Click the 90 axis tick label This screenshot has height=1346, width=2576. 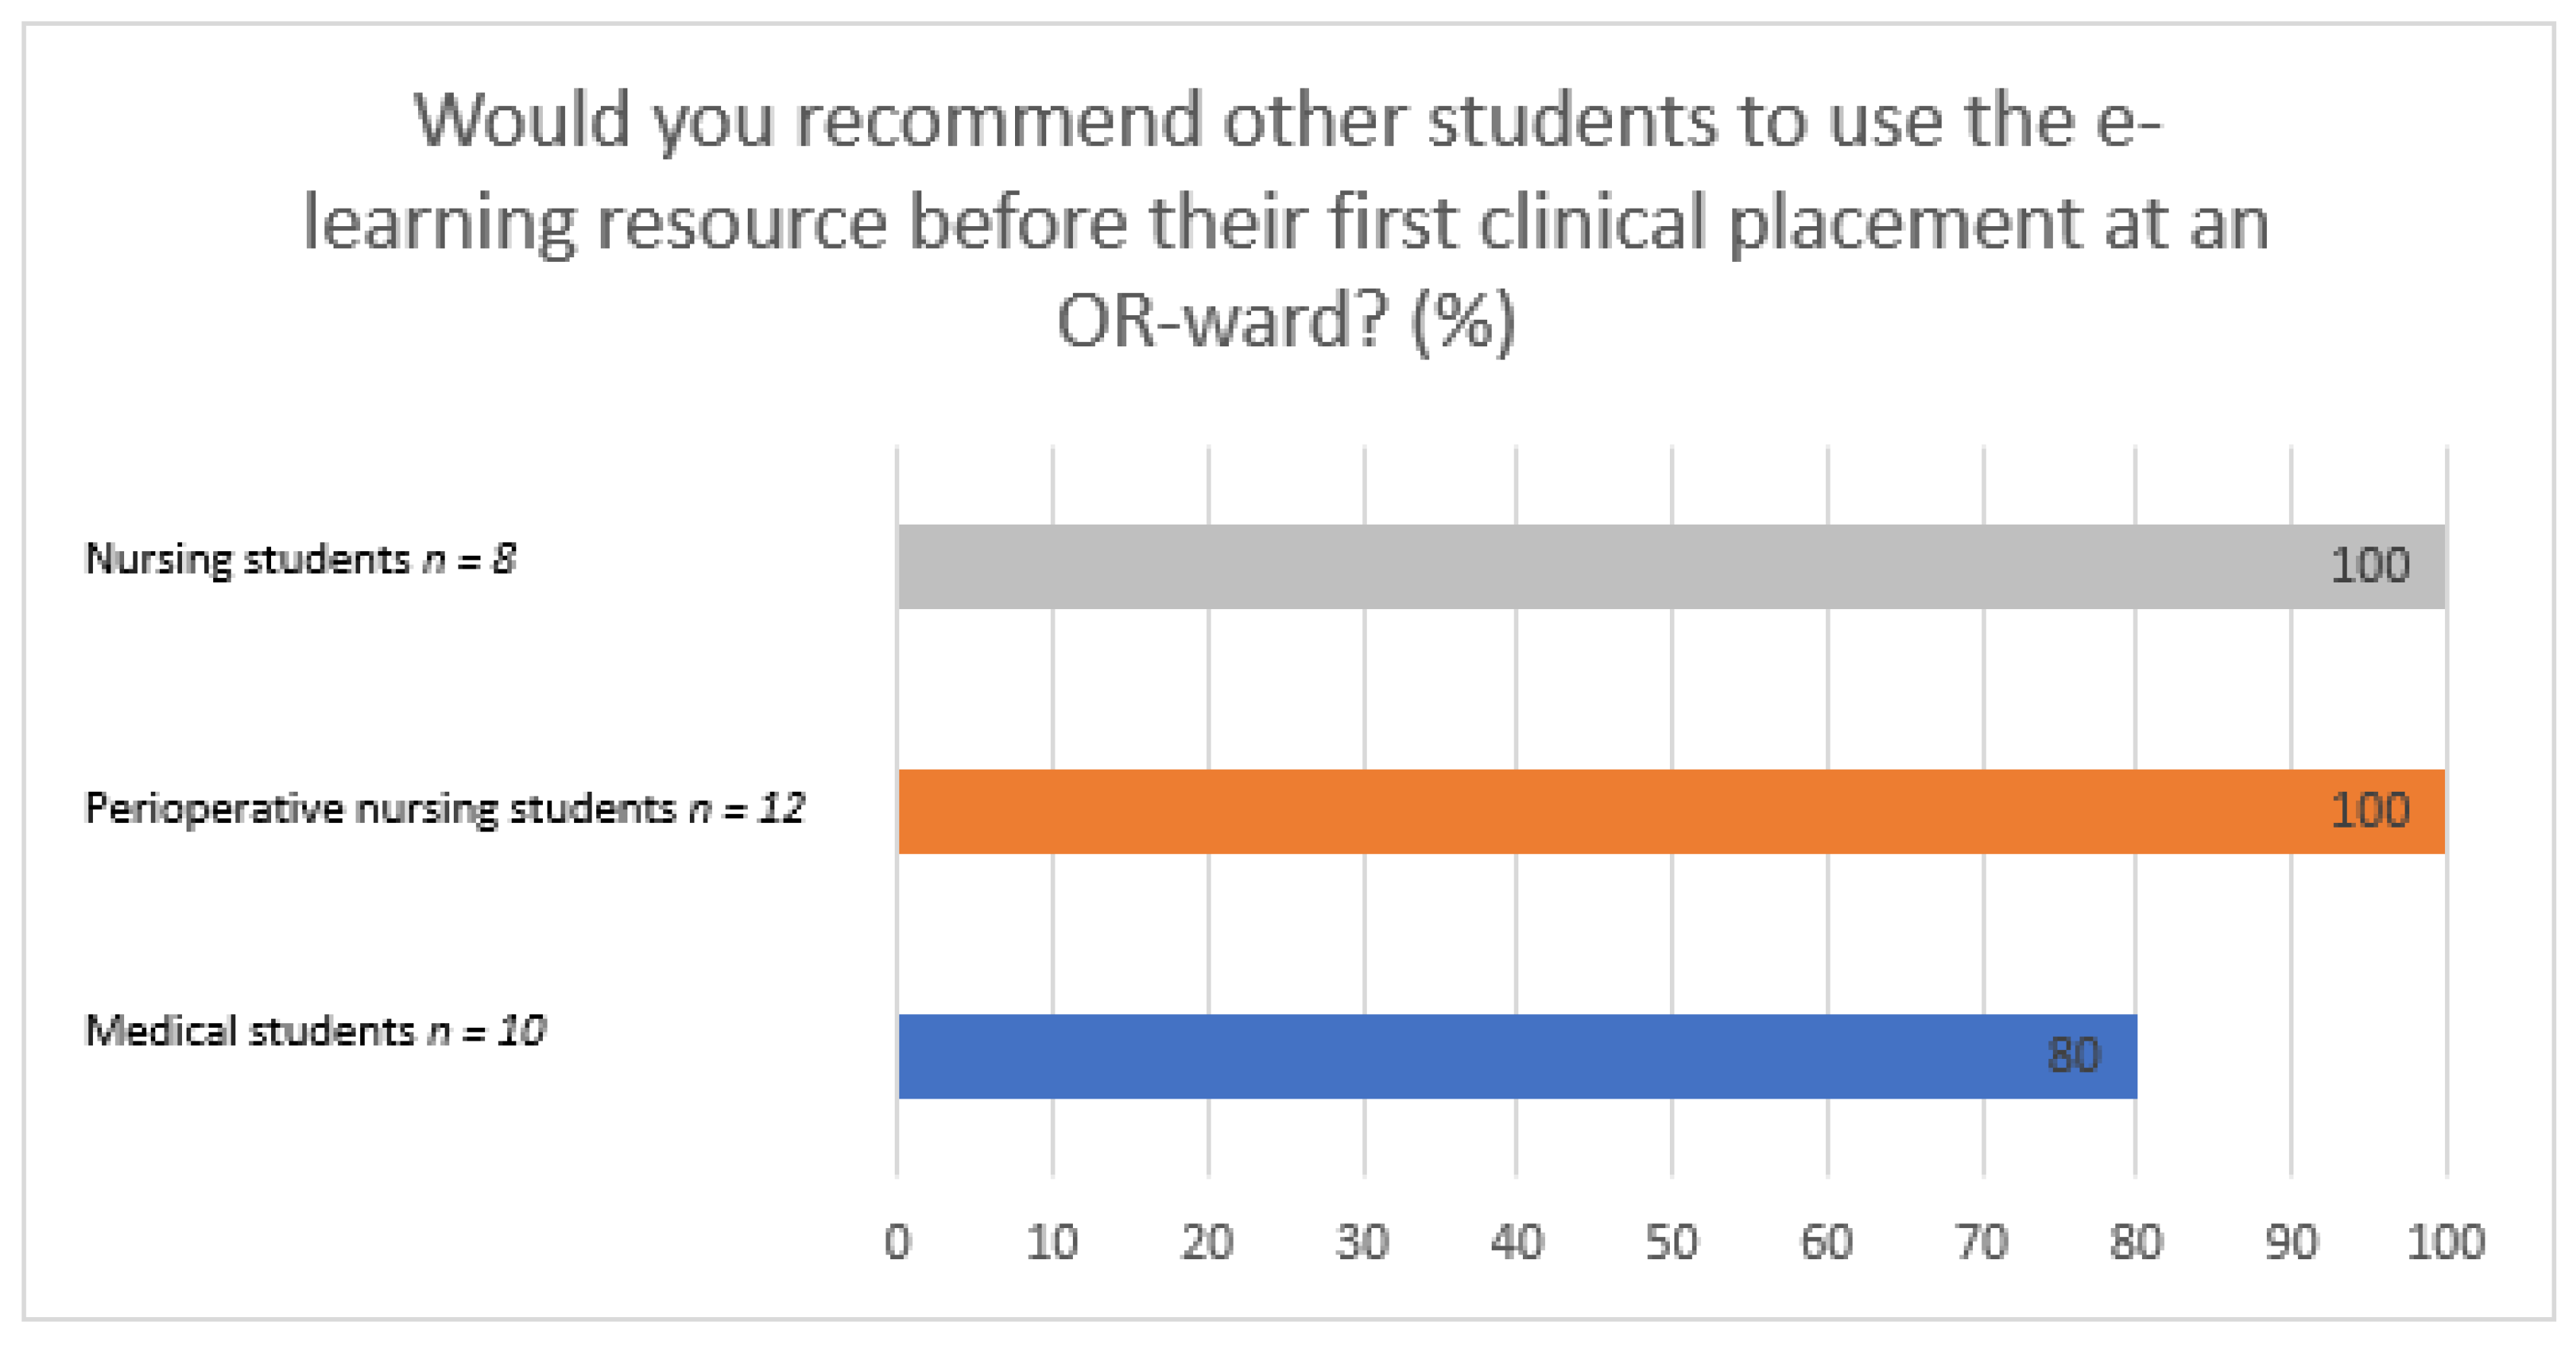[2291, 1243]
